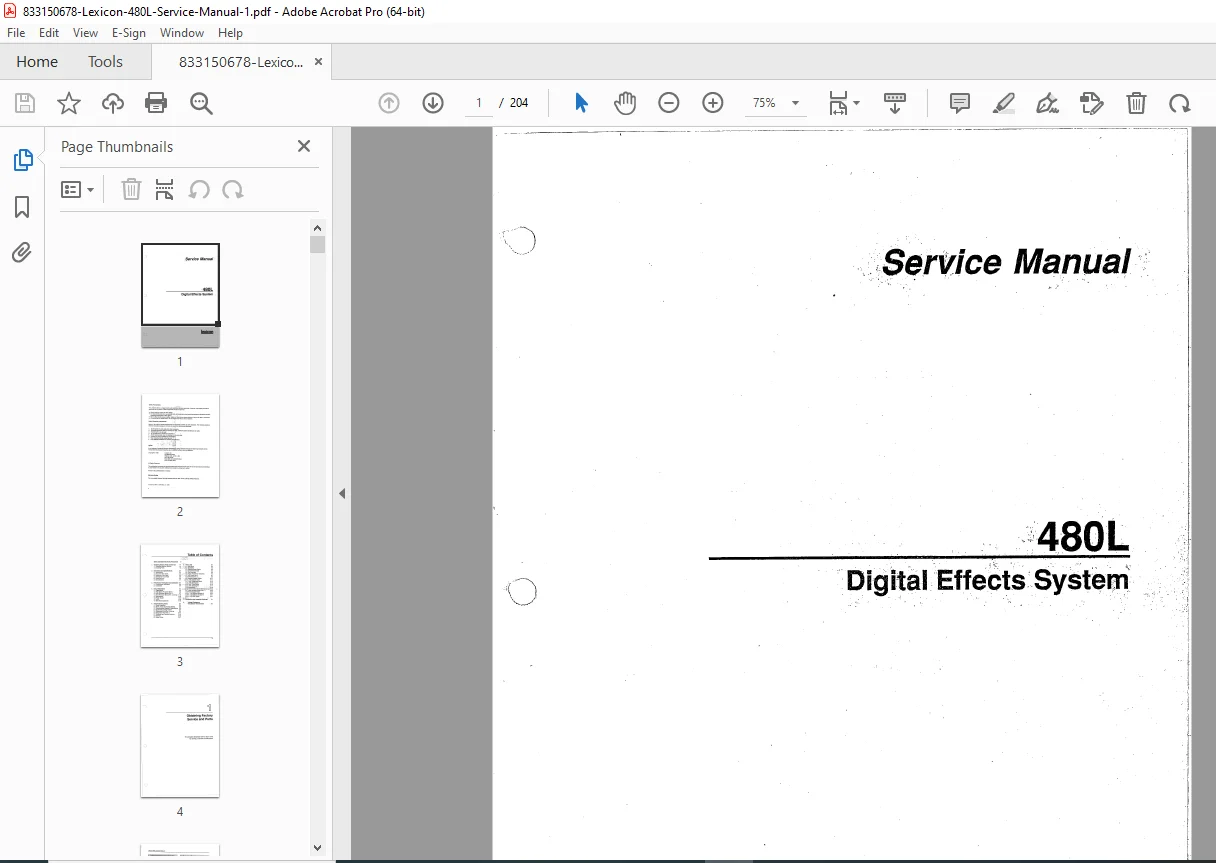Click the insert page break icon
The image size is (1216, 863).
(165, 189)
